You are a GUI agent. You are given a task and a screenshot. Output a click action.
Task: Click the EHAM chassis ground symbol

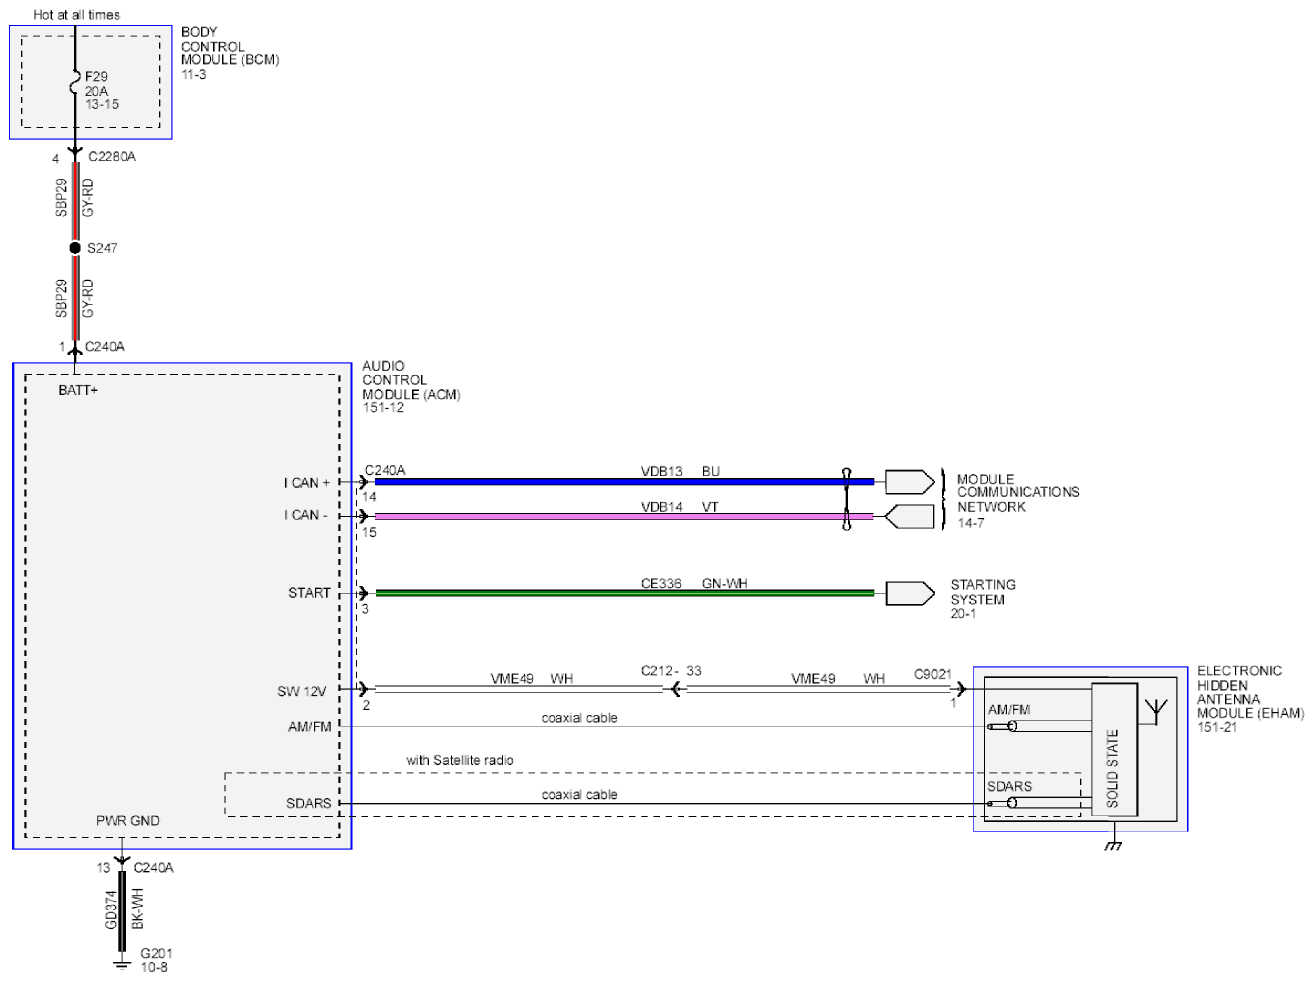[1112, 846]
